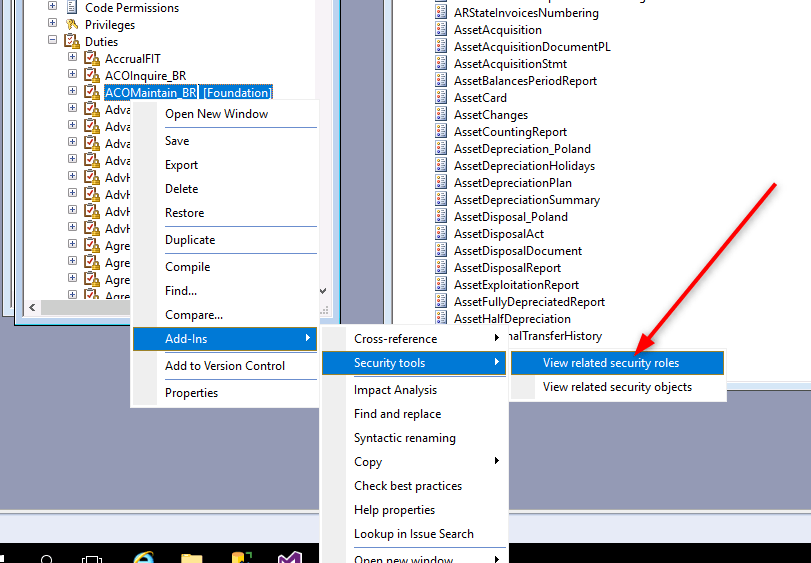Click the Privileges keys icon
The image size is (811, 563).
(x=72, y=25)
